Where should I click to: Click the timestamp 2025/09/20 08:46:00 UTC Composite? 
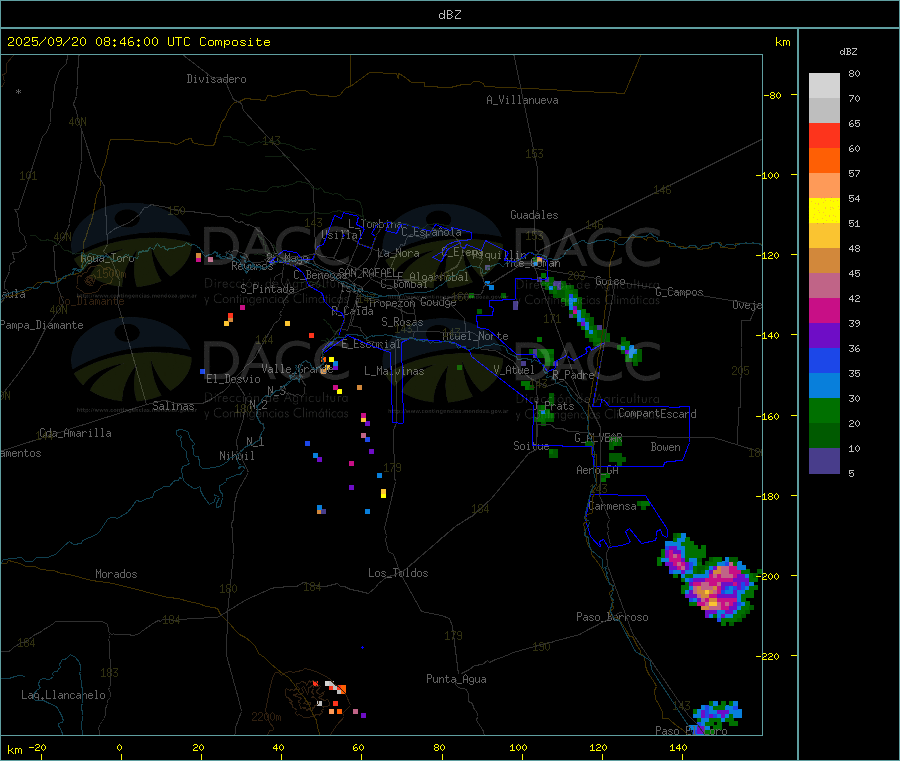(138, 42)
